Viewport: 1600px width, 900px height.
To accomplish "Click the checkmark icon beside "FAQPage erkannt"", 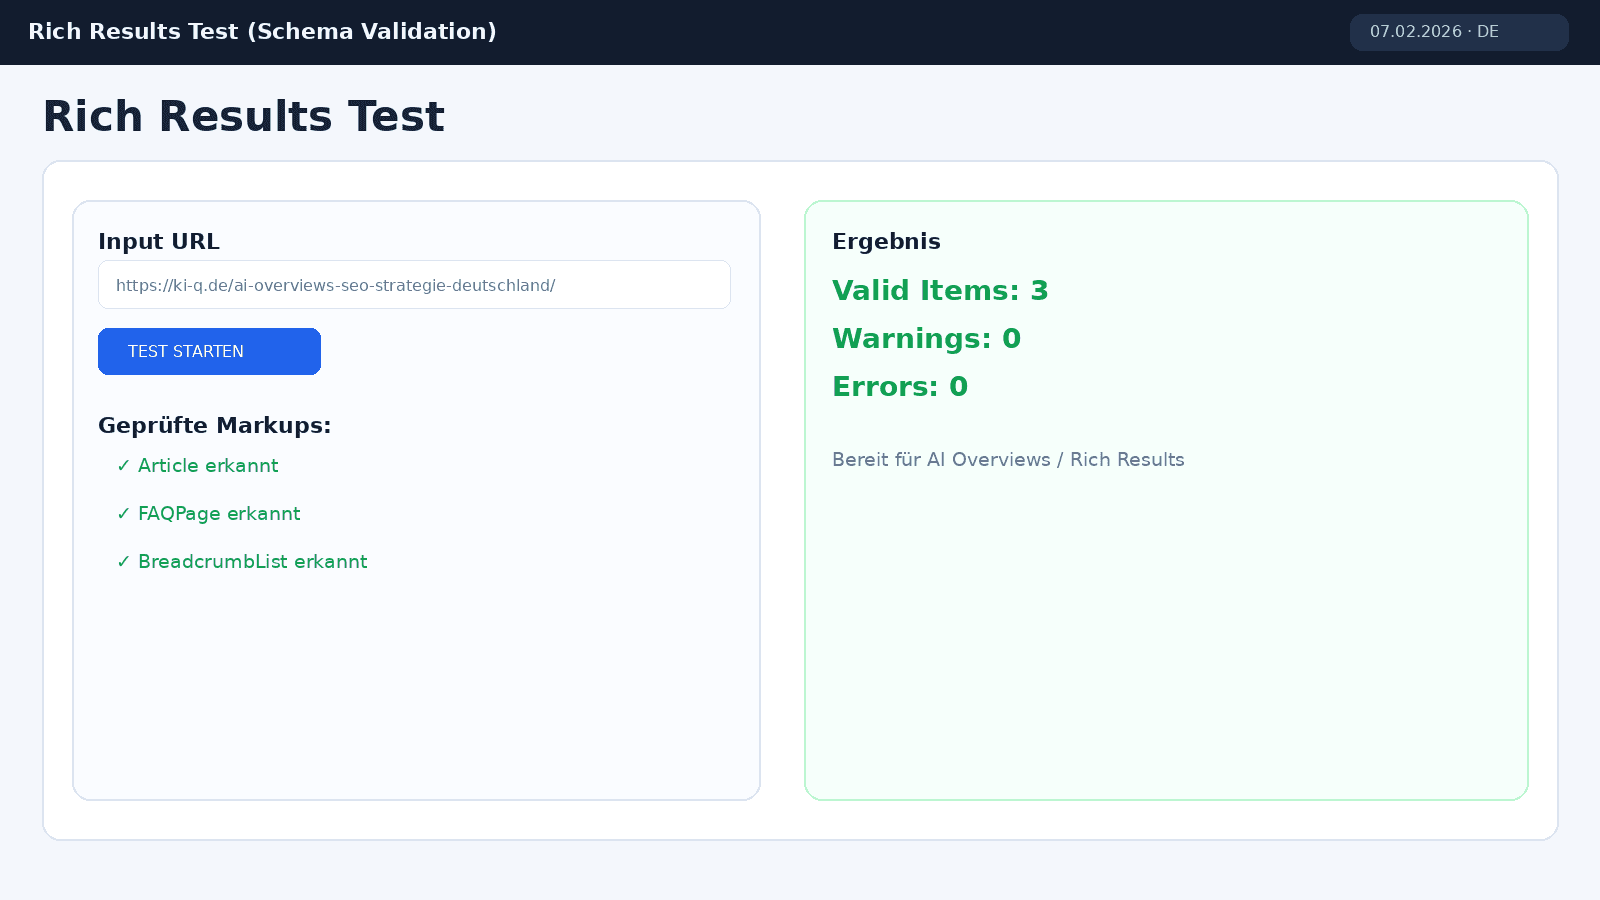I will pyautogui.click(x=124, y=513).
